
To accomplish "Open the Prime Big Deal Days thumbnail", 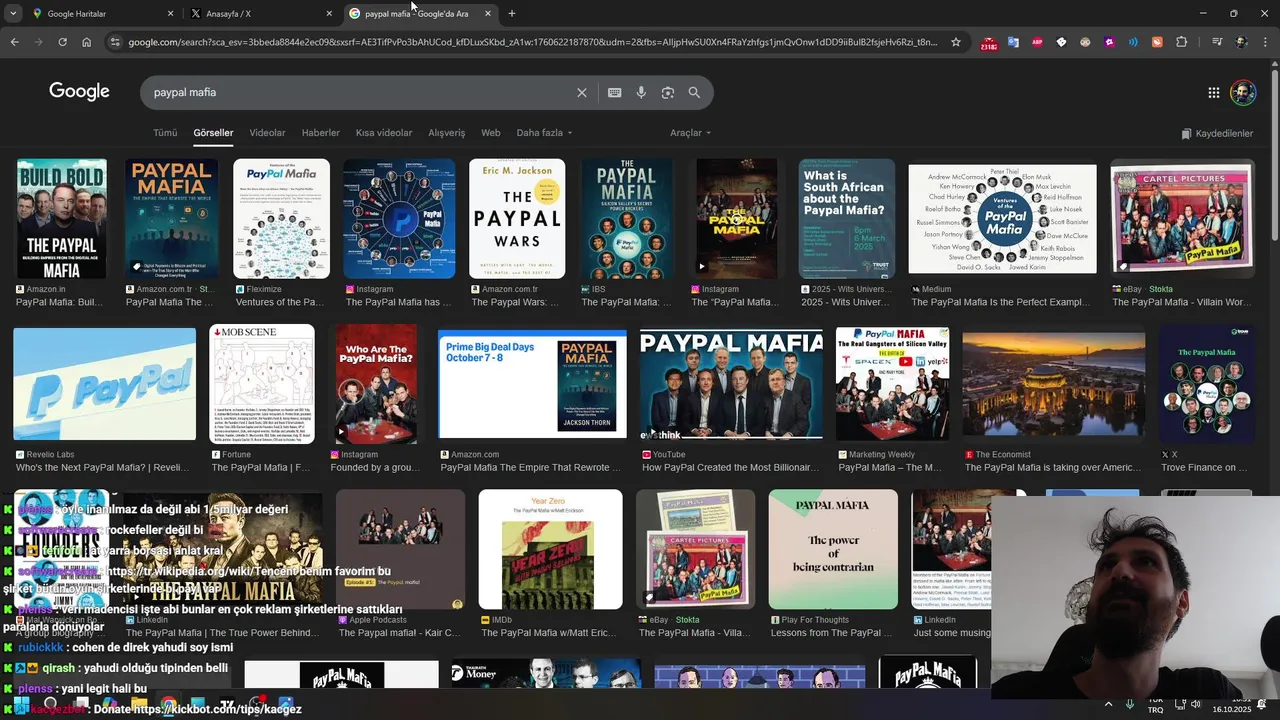I will pos(532,384).
